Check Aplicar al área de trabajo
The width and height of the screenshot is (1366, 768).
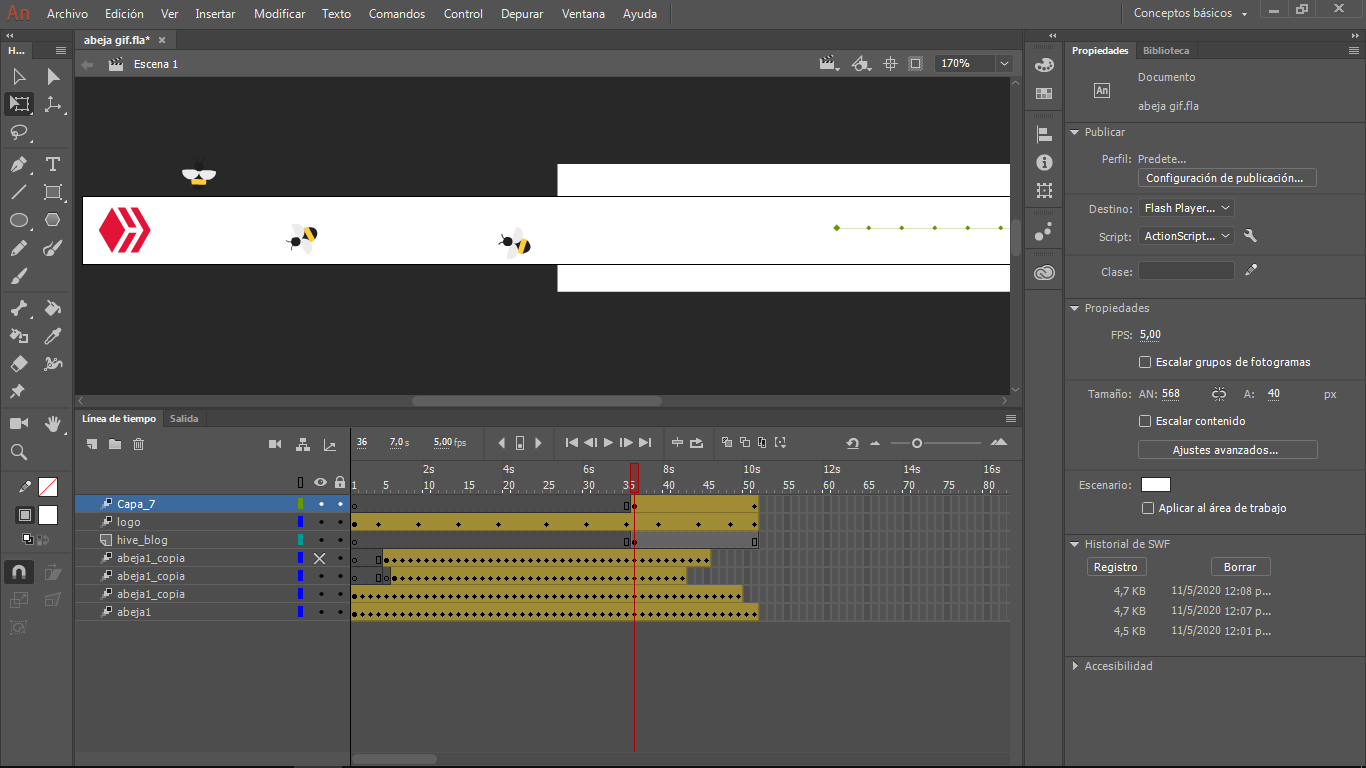1148,508
